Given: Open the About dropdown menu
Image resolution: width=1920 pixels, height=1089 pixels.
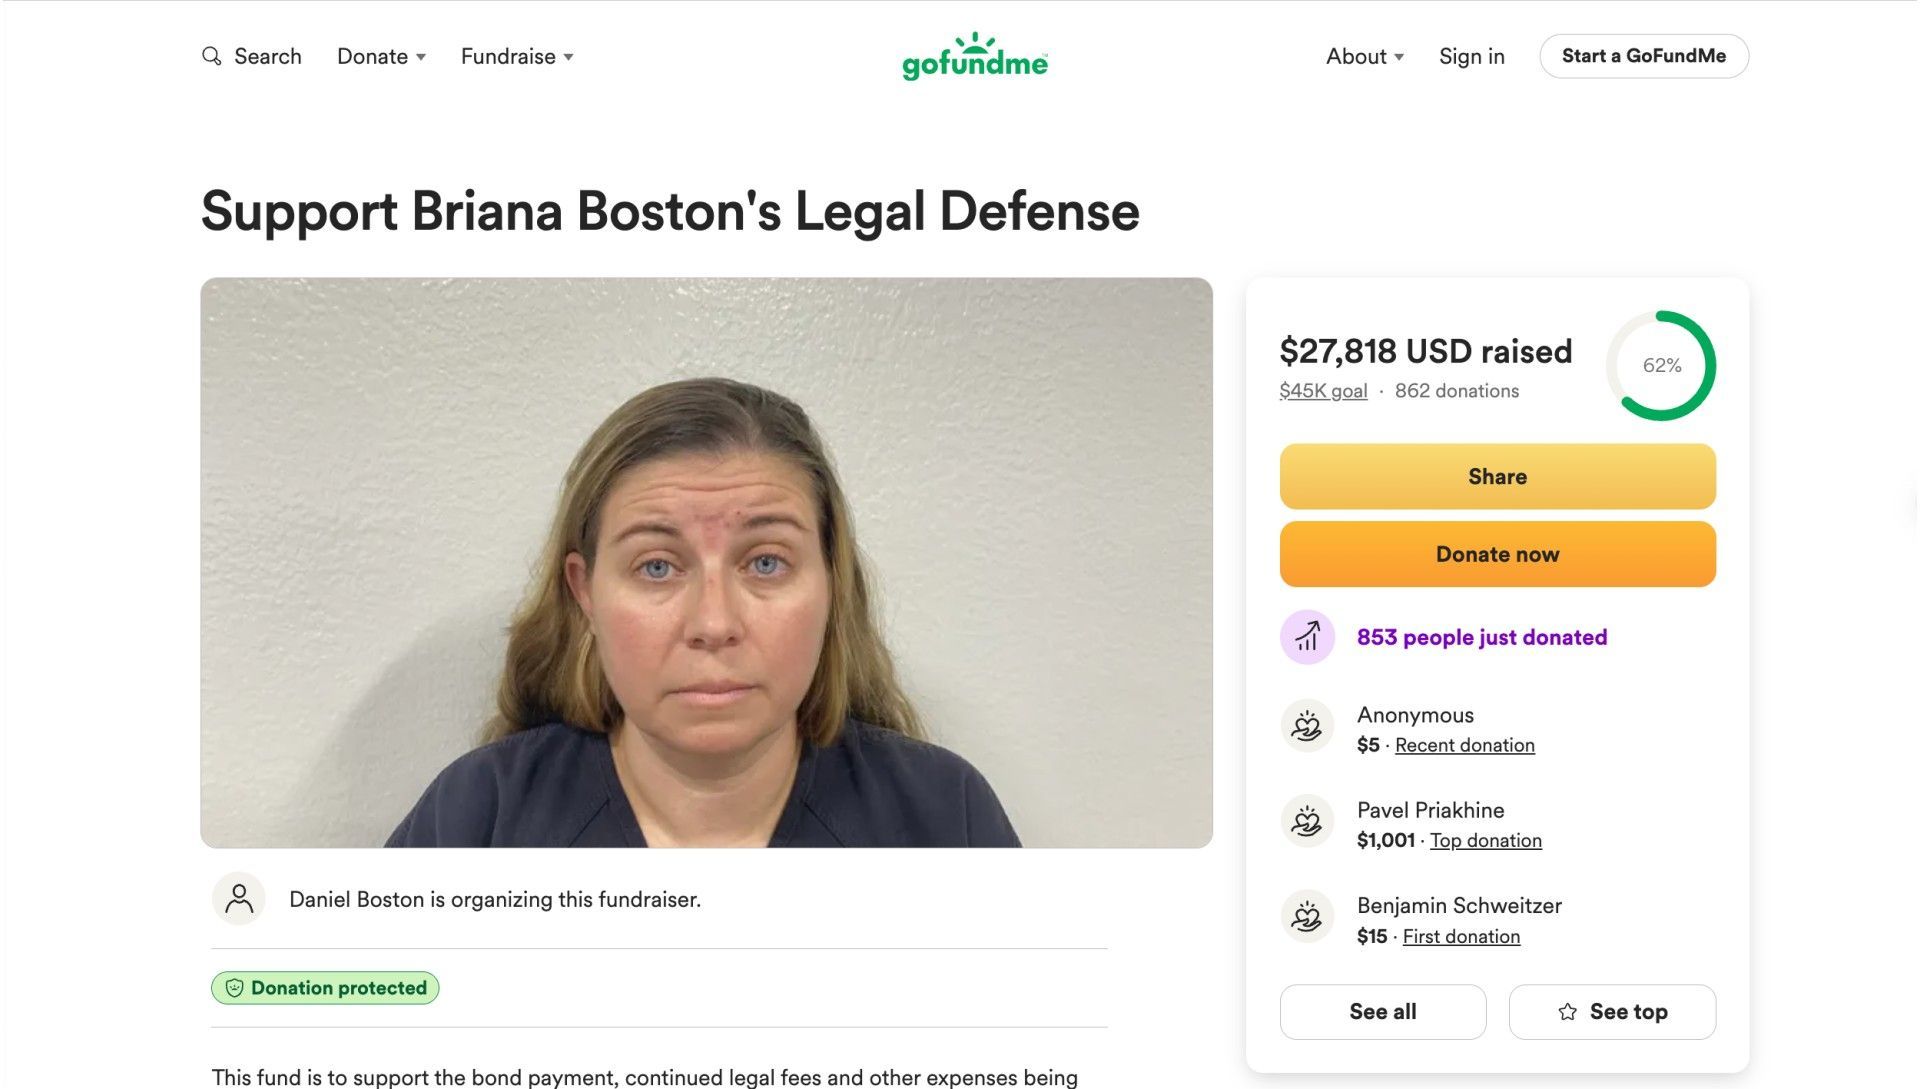Looking at the screenshot, I should point(1365,57).
